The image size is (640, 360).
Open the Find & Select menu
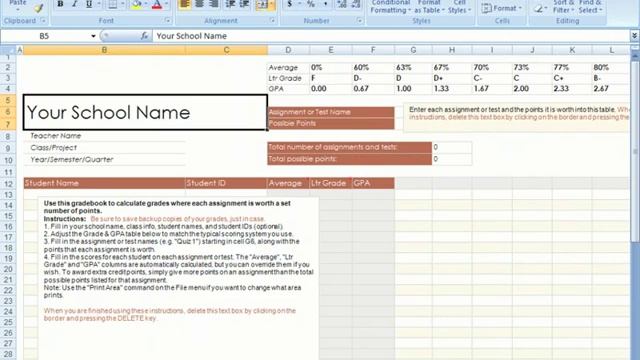590,6
